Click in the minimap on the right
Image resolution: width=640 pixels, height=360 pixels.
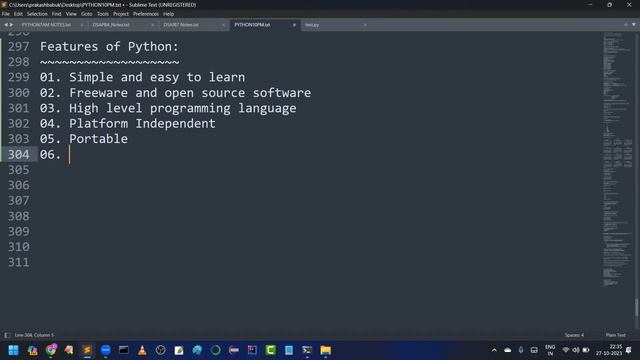pyautogui.click(x=618, y=159)
